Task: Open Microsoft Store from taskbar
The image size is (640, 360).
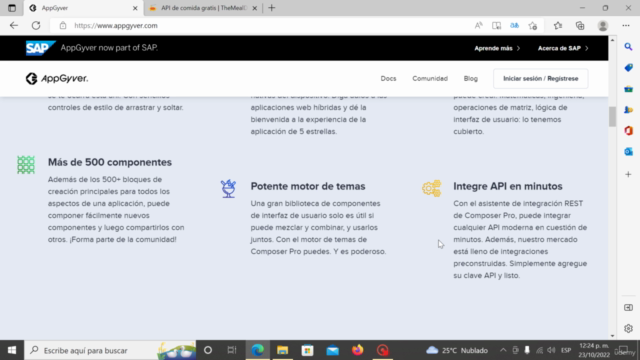Action: point(307,350)
